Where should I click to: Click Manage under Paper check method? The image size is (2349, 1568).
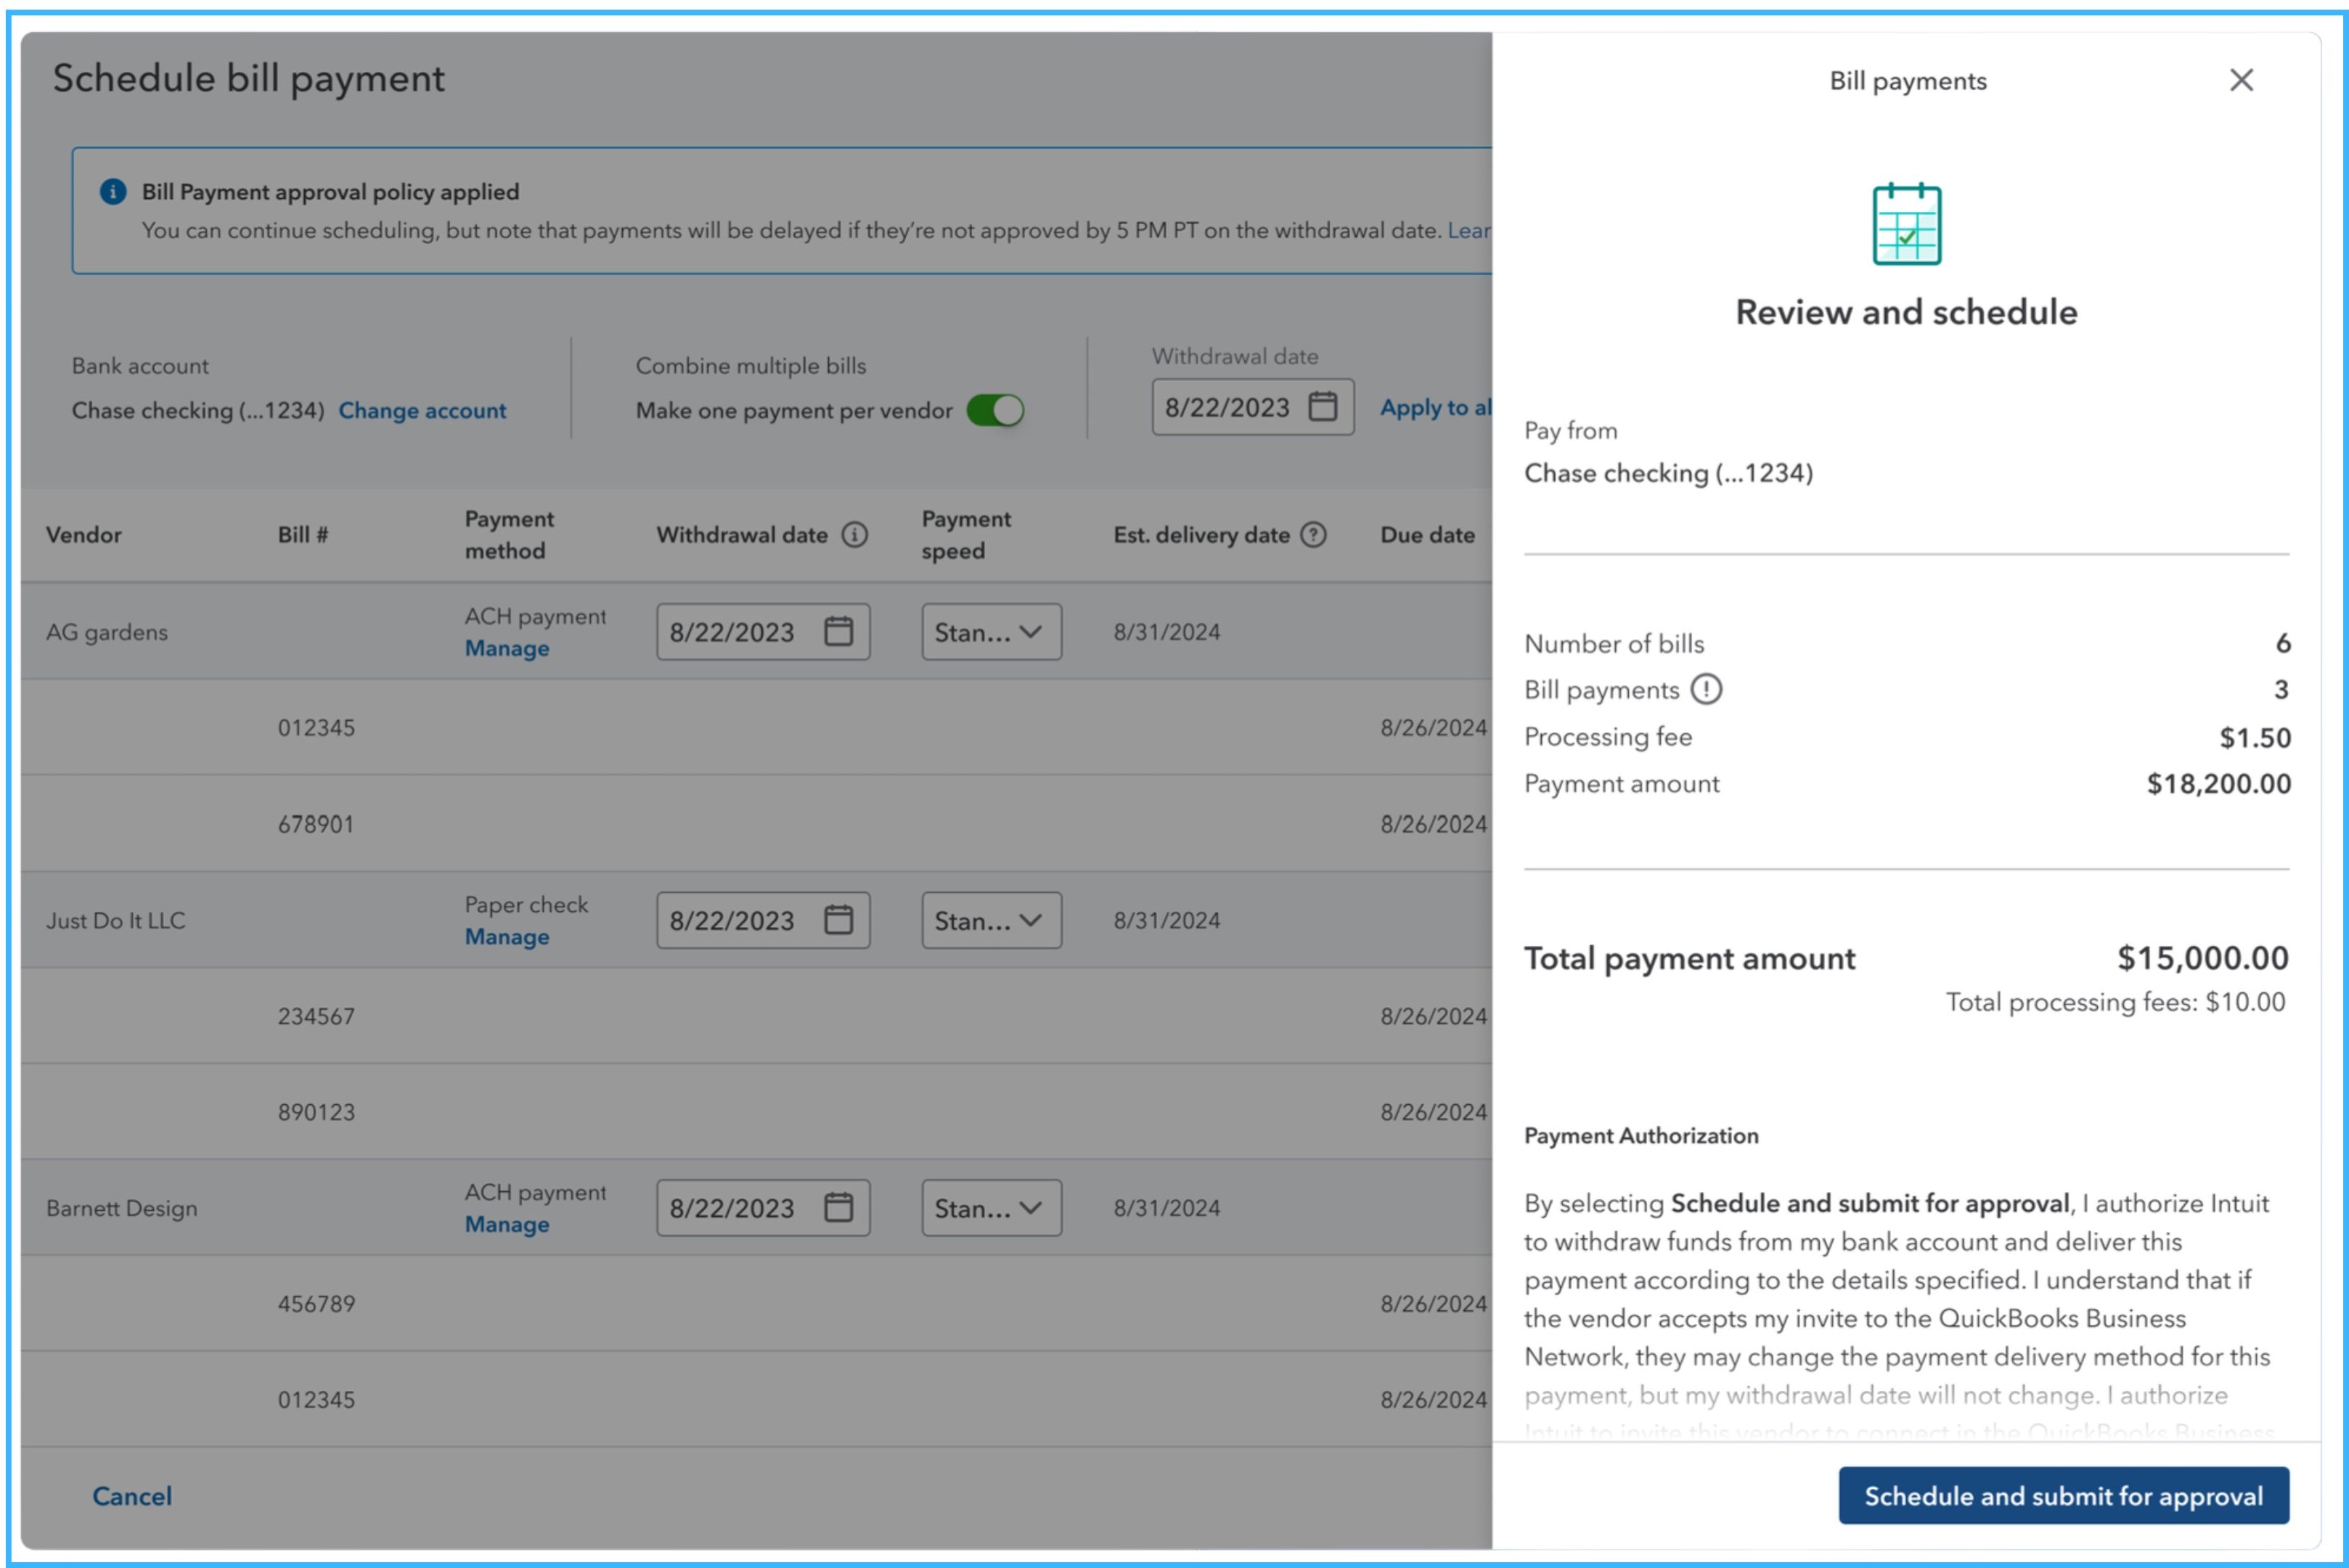[x=507, y=937]
